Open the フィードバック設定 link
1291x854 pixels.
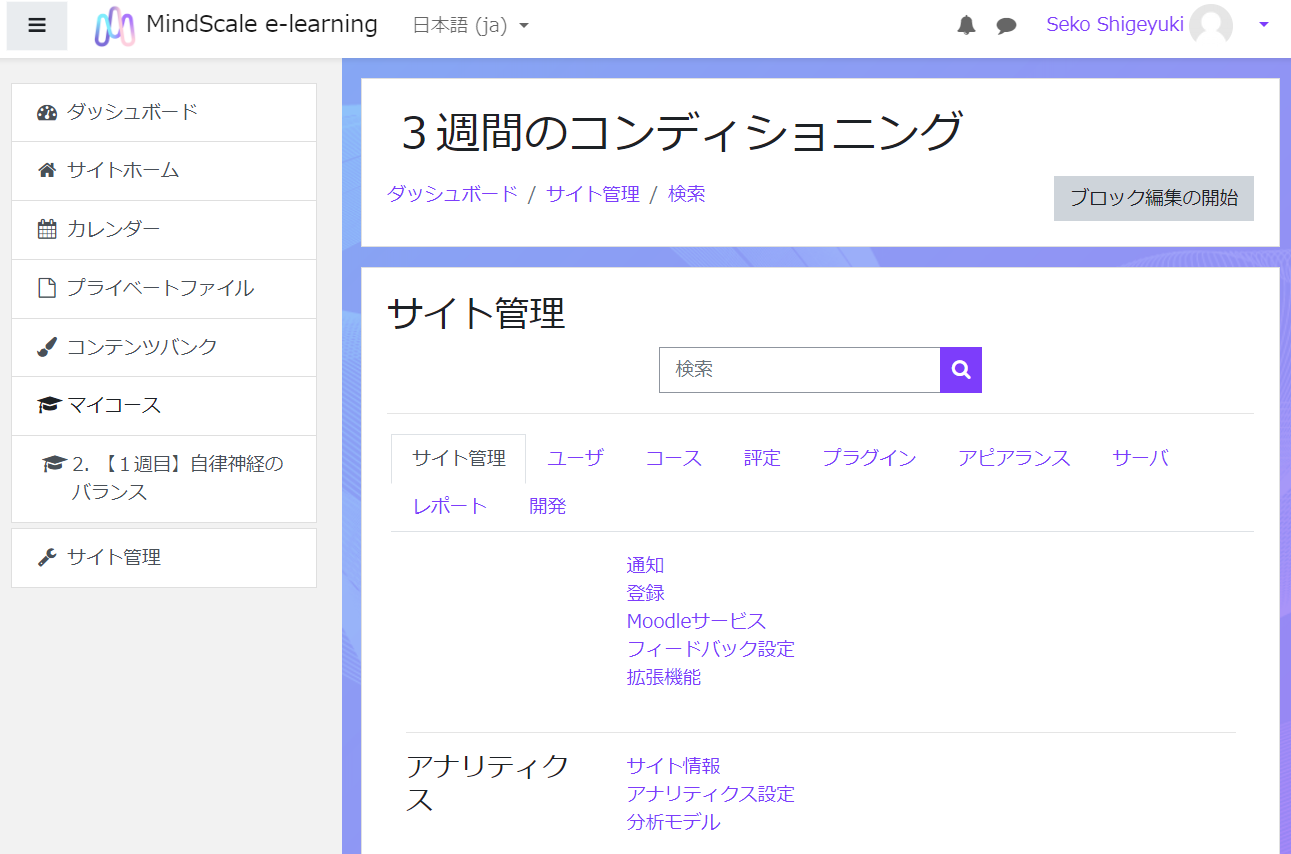coord(710,649)
